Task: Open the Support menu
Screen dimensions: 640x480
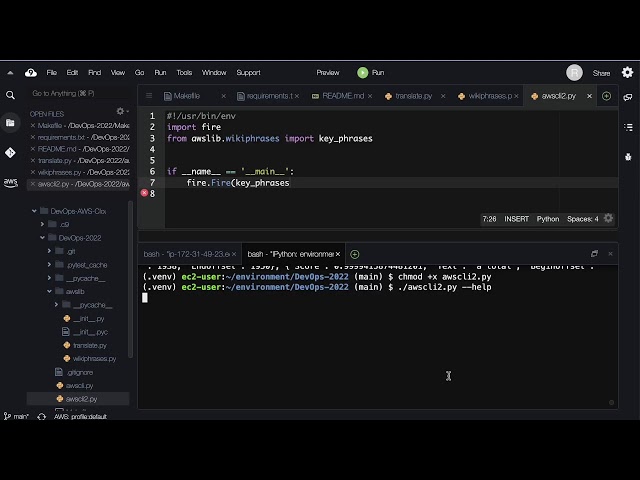Action: [249, 73]
